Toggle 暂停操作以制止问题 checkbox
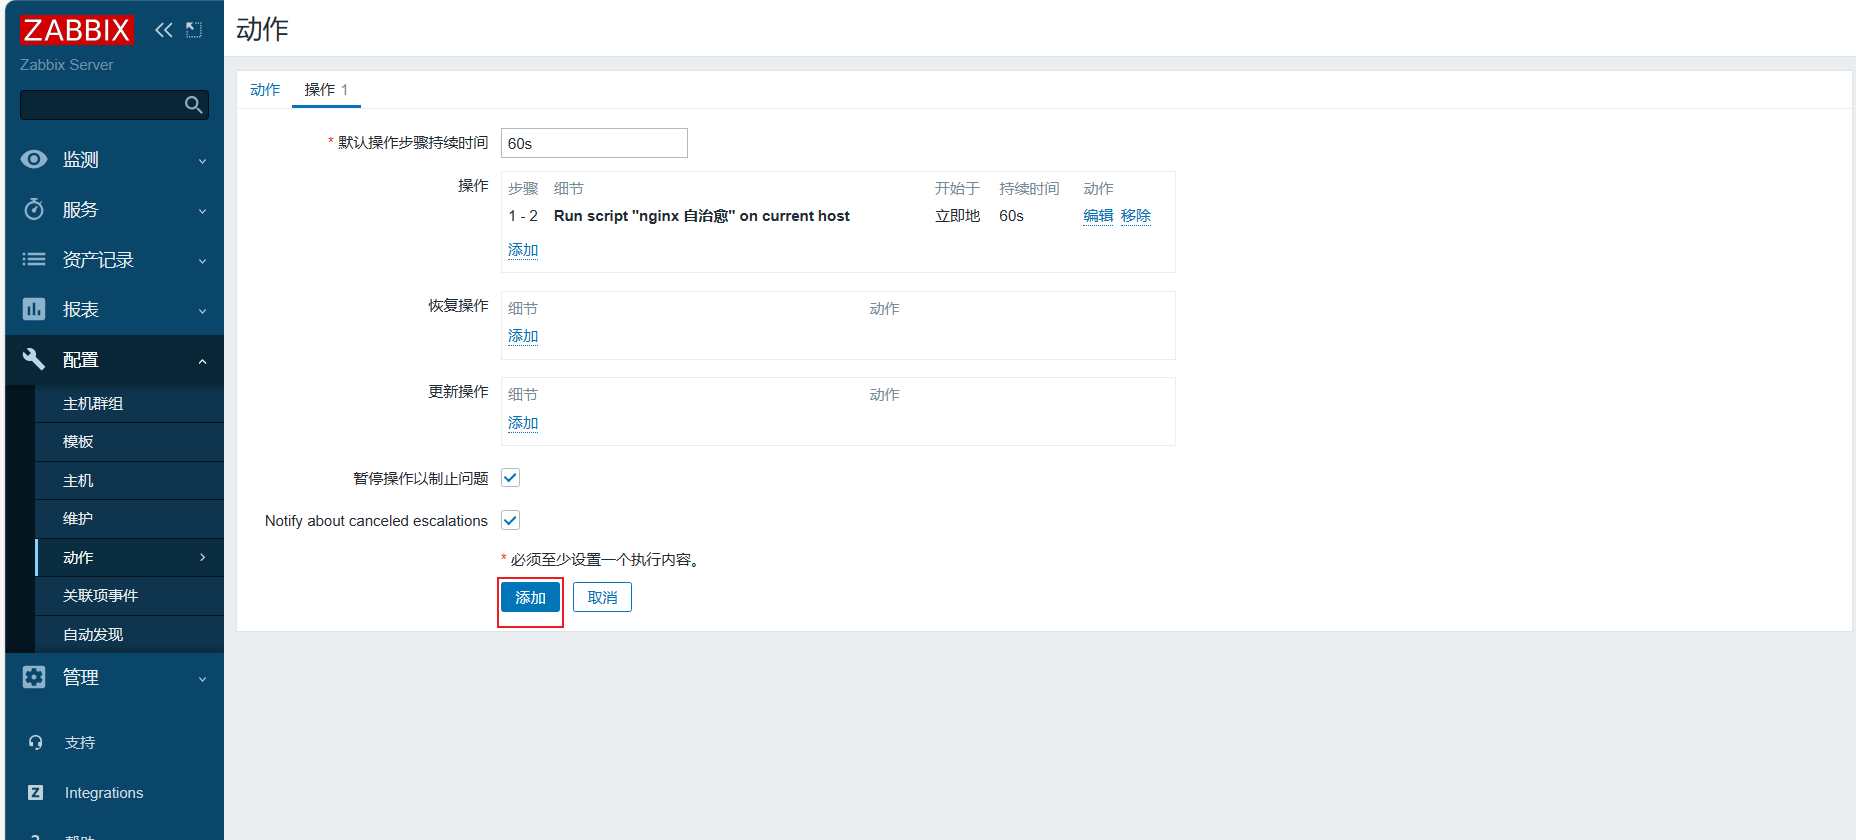The image size is (1856, 840). (x=510, y=478)
